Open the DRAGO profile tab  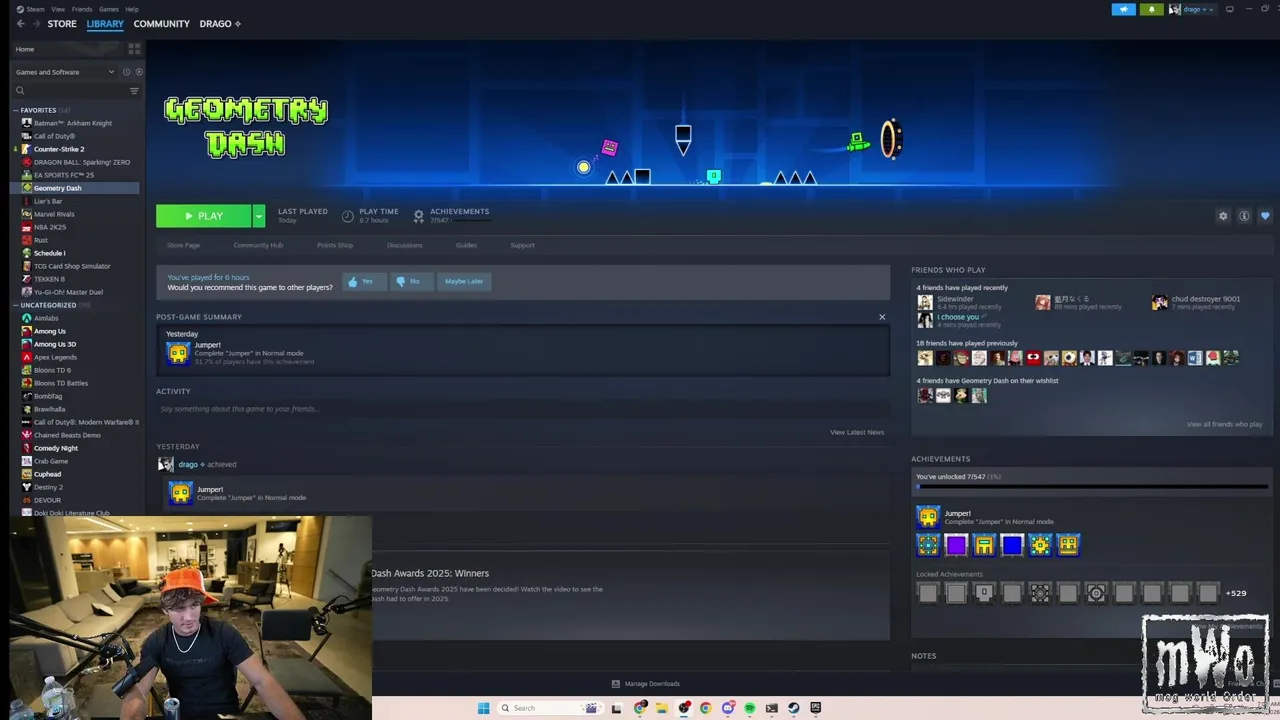pos(220,24)
